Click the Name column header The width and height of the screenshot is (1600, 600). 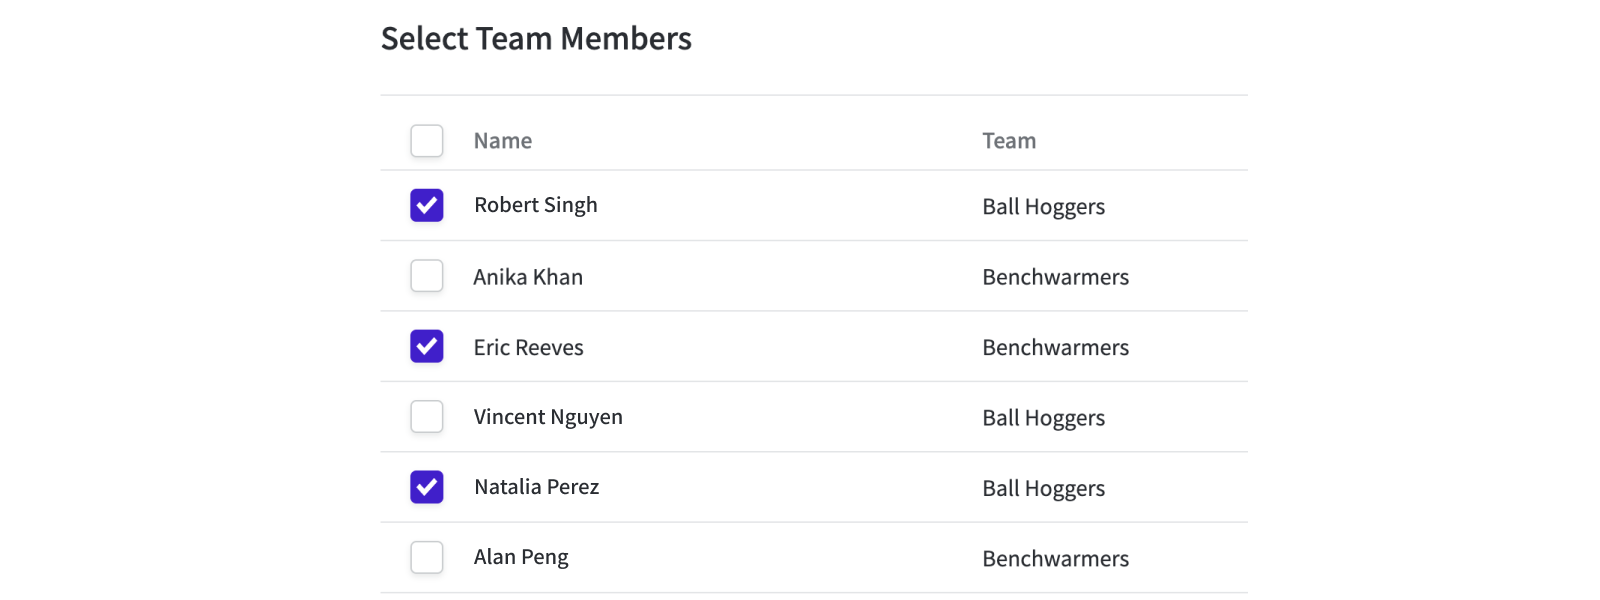point(502,141)
